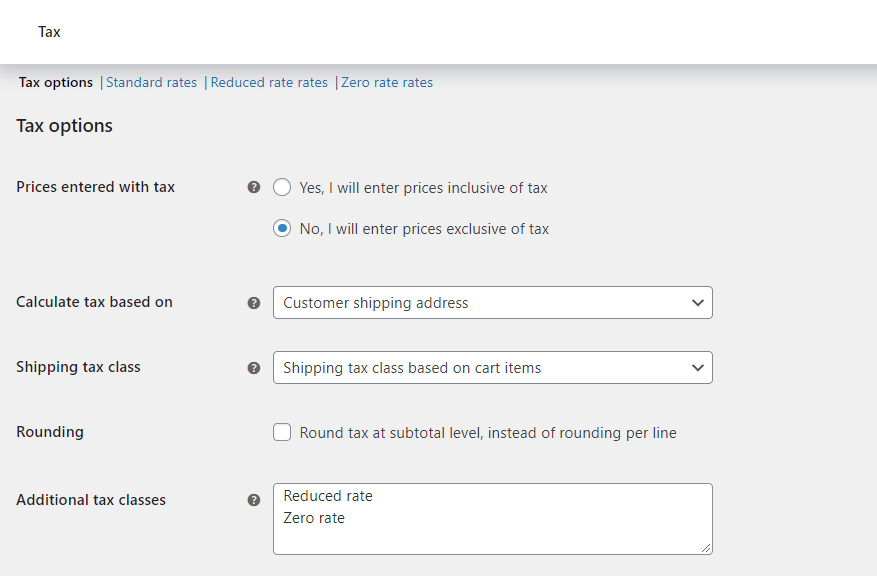
Task: Click the help icon next to Calculate tax based on
Action: click(254, 302)
